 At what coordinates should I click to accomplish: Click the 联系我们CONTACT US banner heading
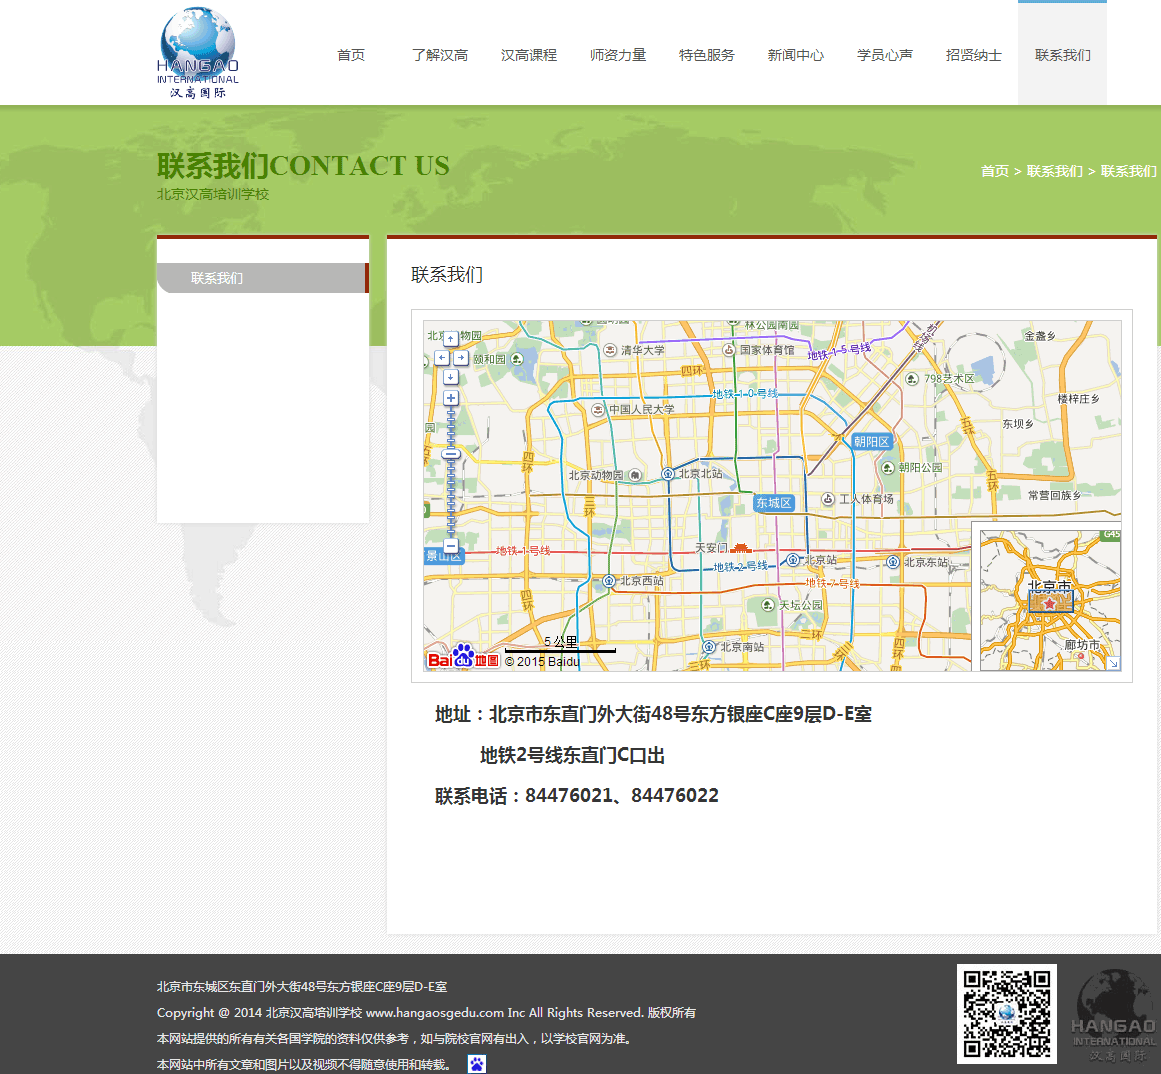[x=303, y=165]
